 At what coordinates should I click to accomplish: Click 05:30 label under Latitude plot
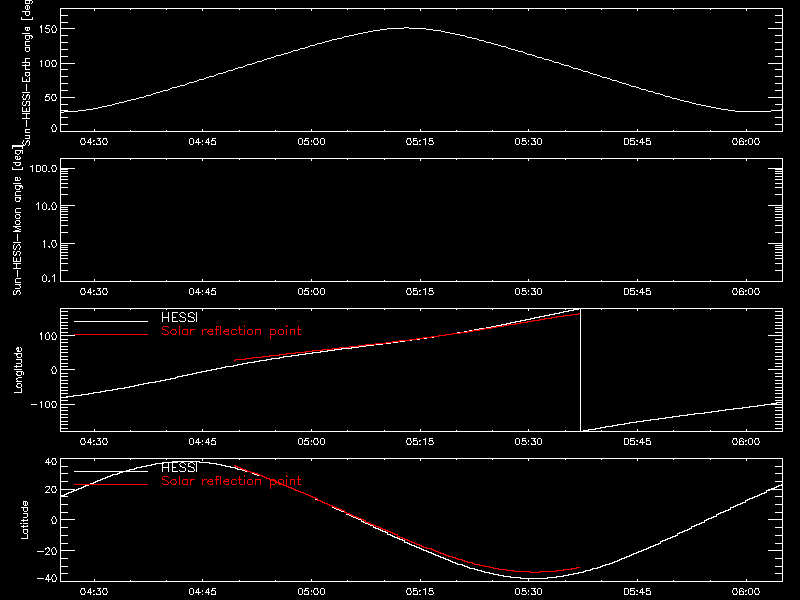coord(529,592)
